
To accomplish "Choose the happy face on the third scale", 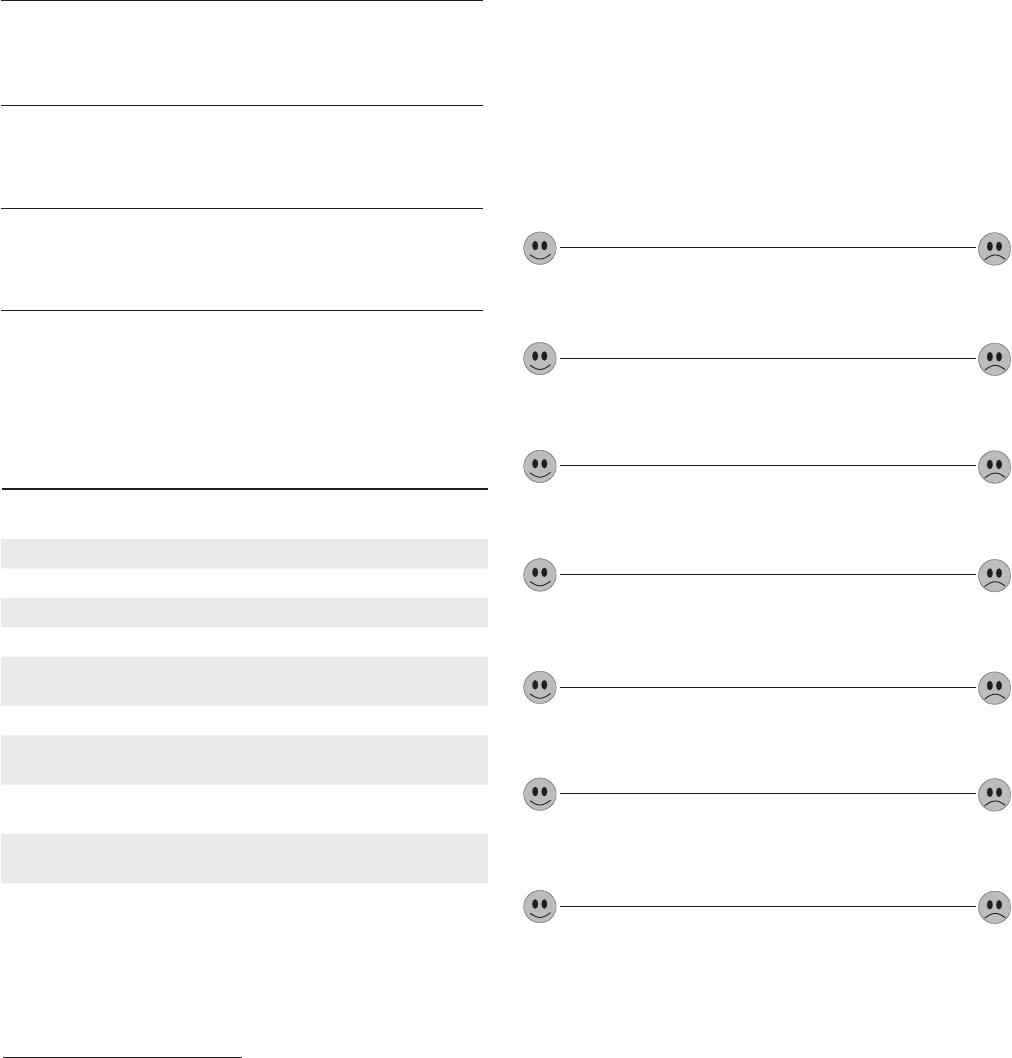I will [541, 466].
